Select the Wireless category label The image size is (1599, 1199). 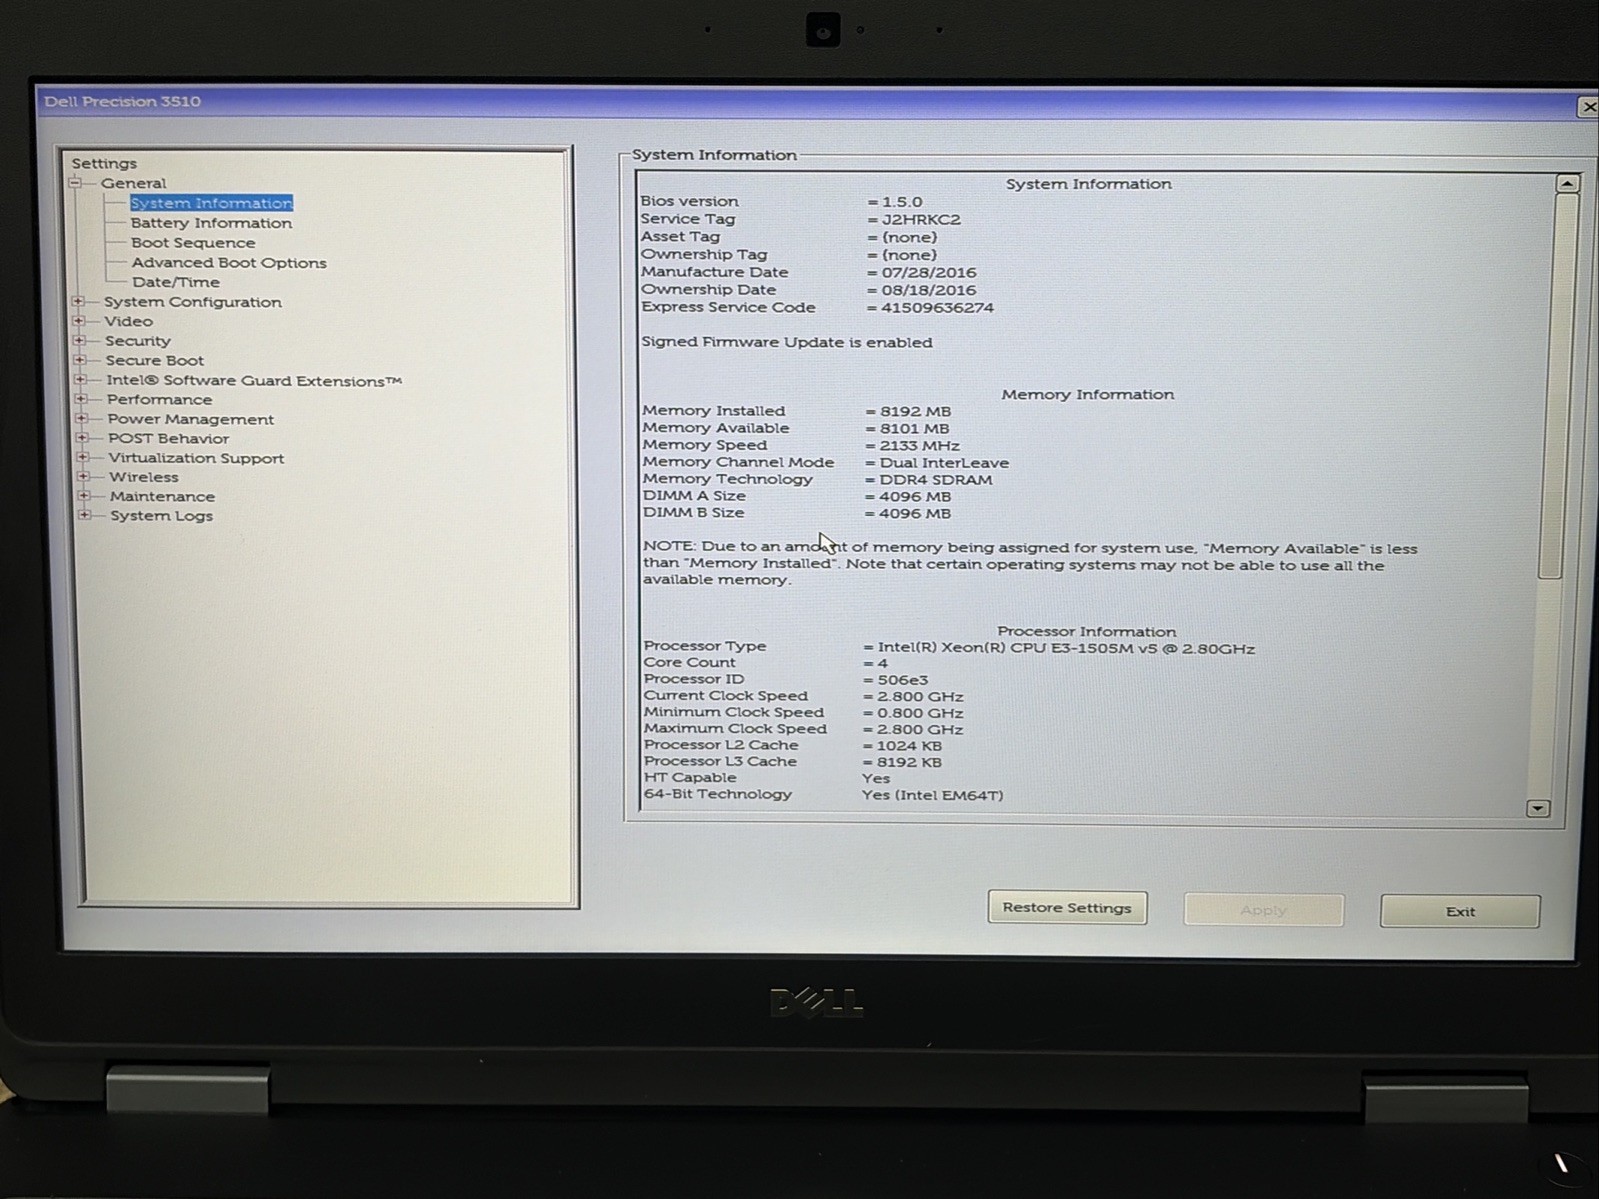coord(144,477)
